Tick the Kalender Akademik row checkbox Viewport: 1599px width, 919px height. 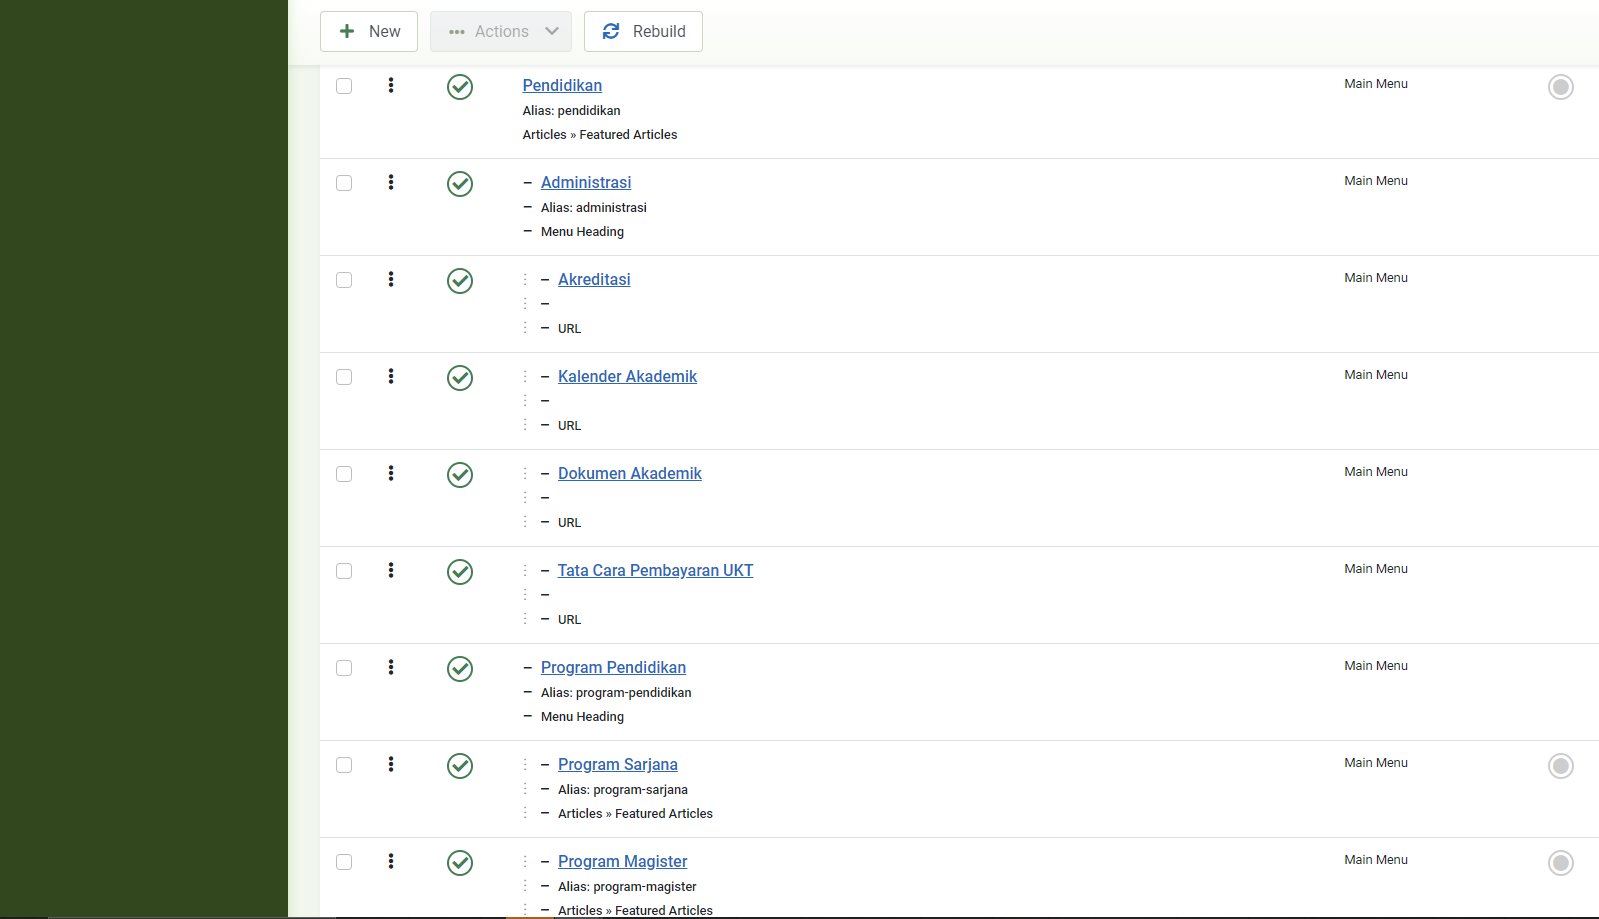click(x=344, y=377)
